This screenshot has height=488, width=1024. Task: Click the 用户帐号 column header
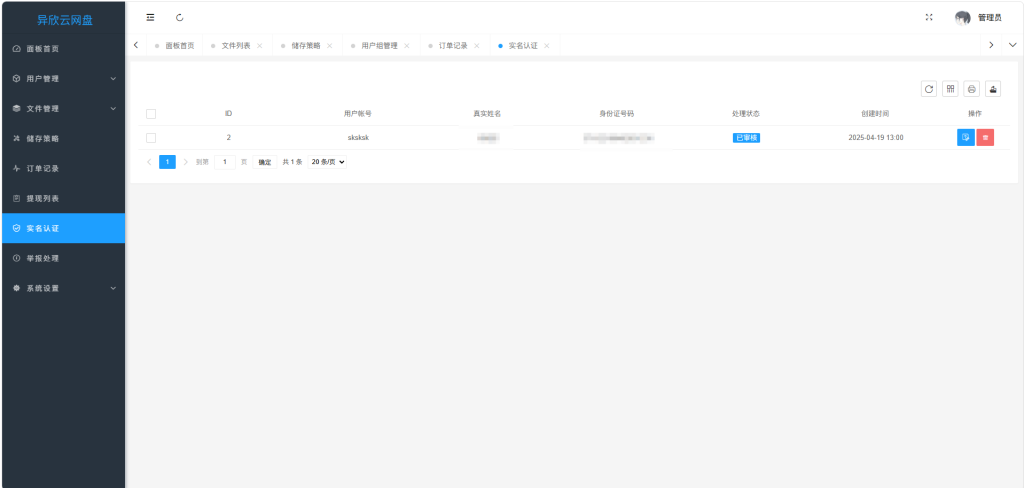coord(358,114)
